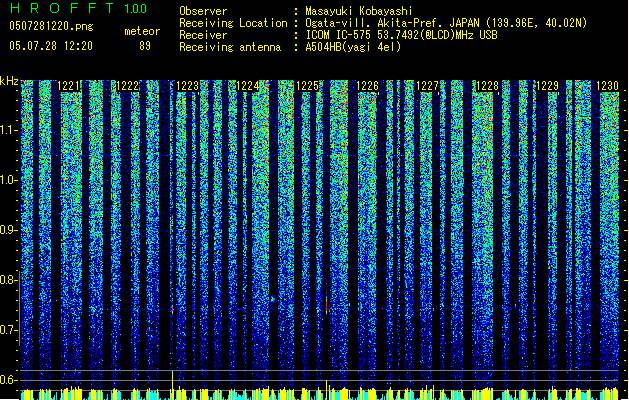Click the time marker 1225
This screenshot has height=400, width=629.
[x=307, y=86]
